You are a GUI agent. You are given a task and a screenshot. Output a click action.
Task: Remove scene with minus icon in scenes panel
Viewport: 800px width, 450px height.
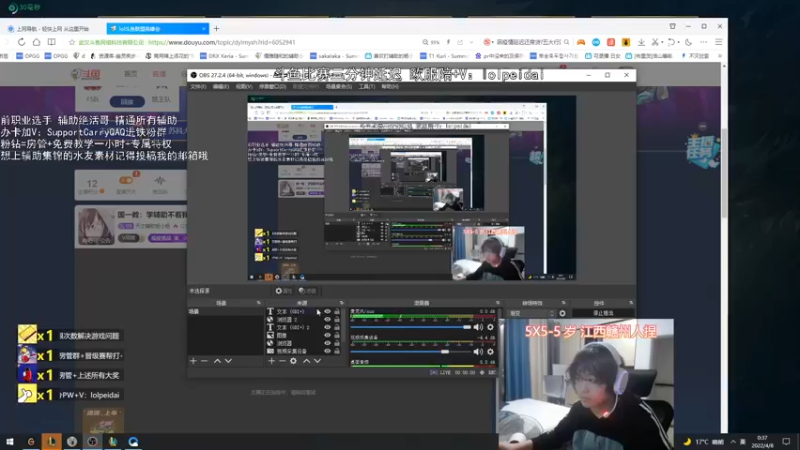coord(204,361)
